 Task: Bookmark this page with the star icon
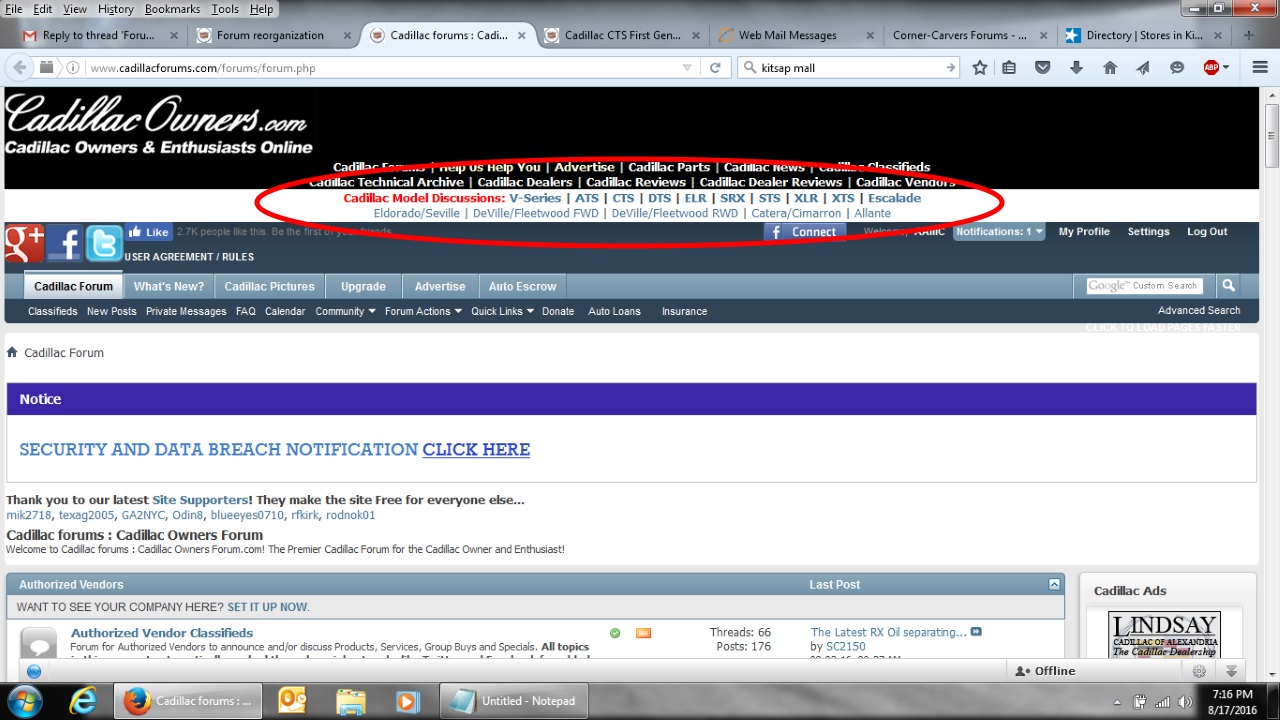(x=980, y=68)
